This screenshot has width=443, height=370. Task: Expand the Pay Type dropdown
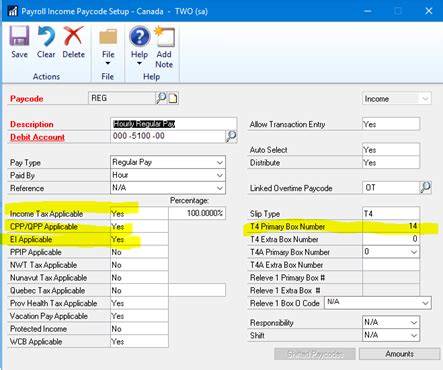[x=220, y=162]
